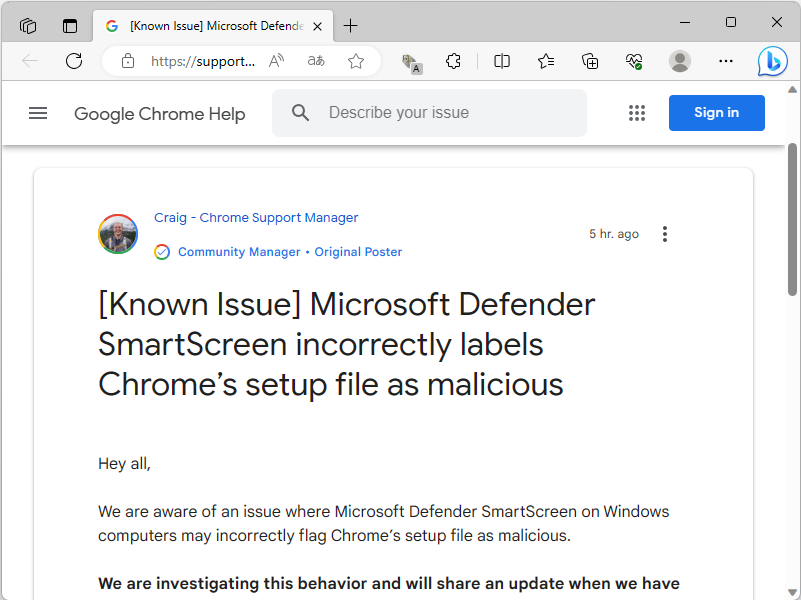Switch to the Known Issue tab
The width and height of the screenshot is (801, 600).
[x=205, y=25]
